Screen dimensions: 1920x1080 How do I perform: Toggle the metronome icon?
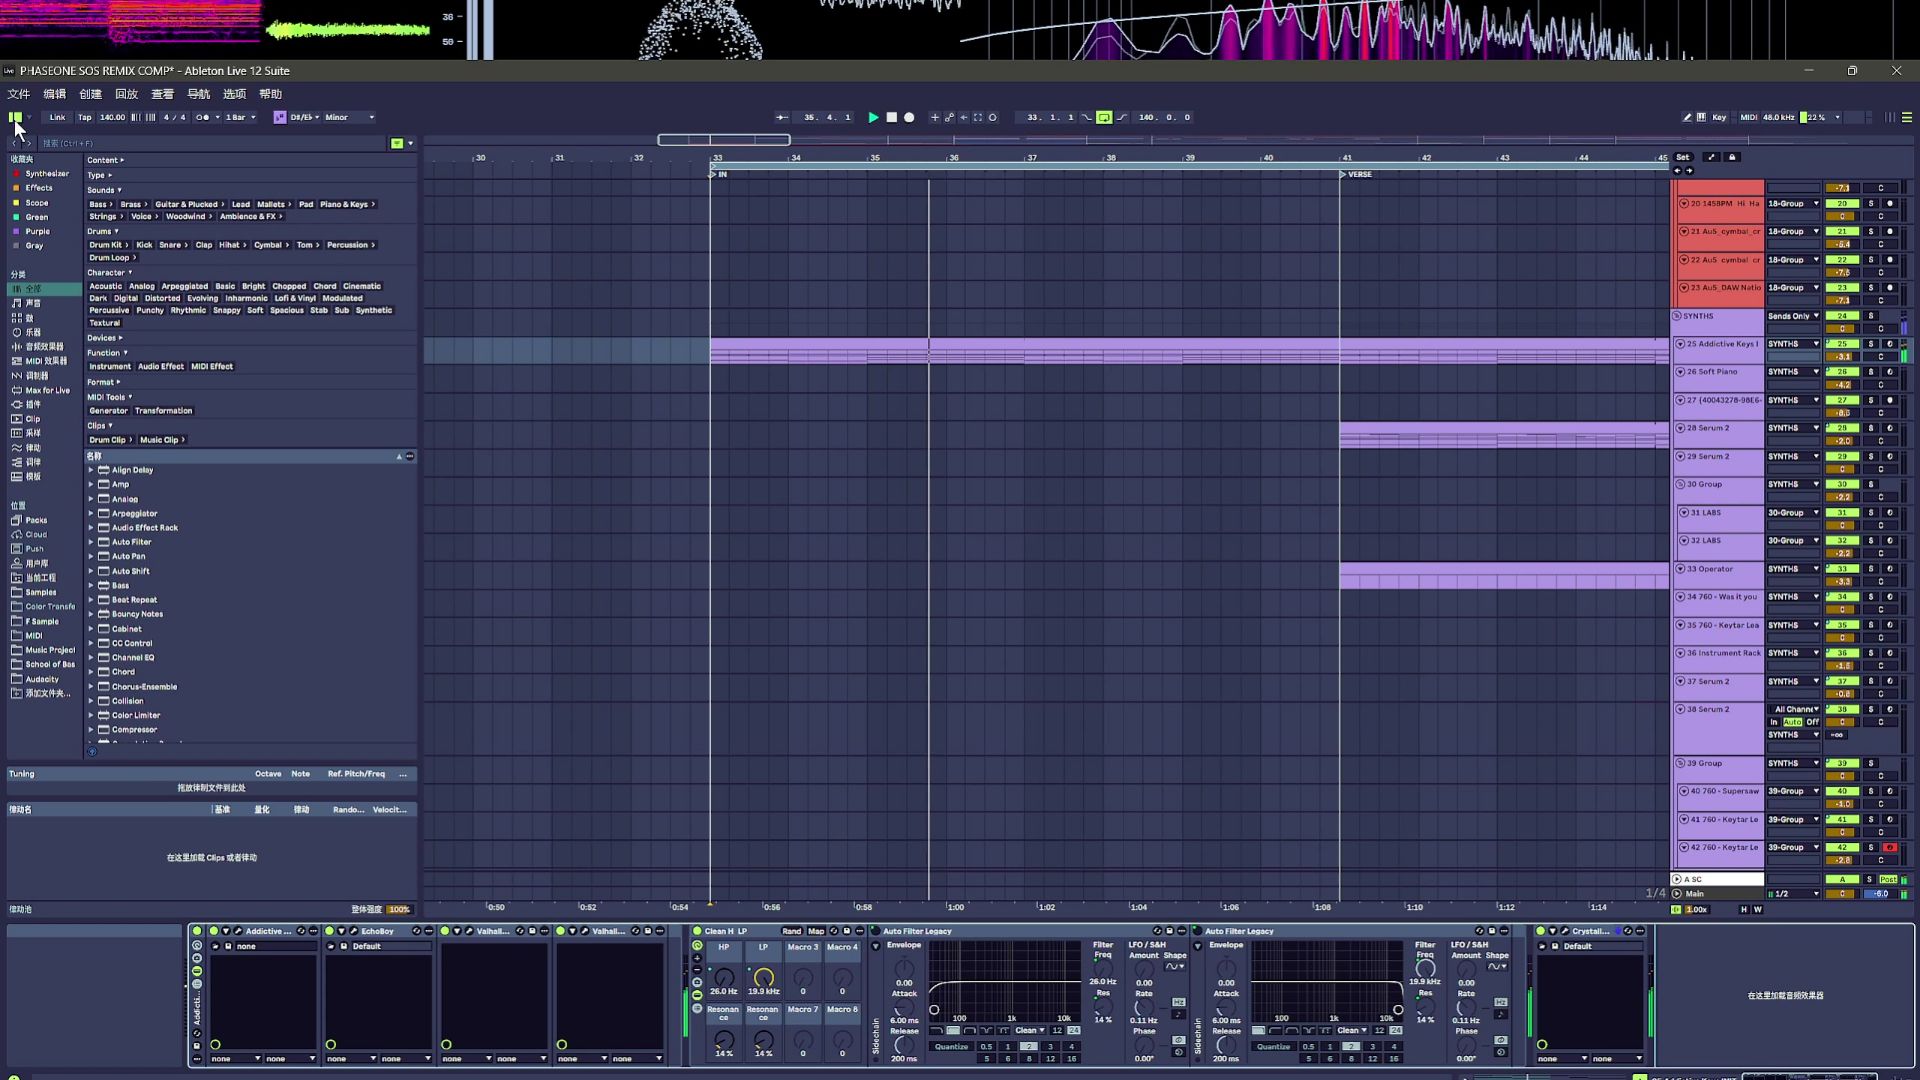203,117
